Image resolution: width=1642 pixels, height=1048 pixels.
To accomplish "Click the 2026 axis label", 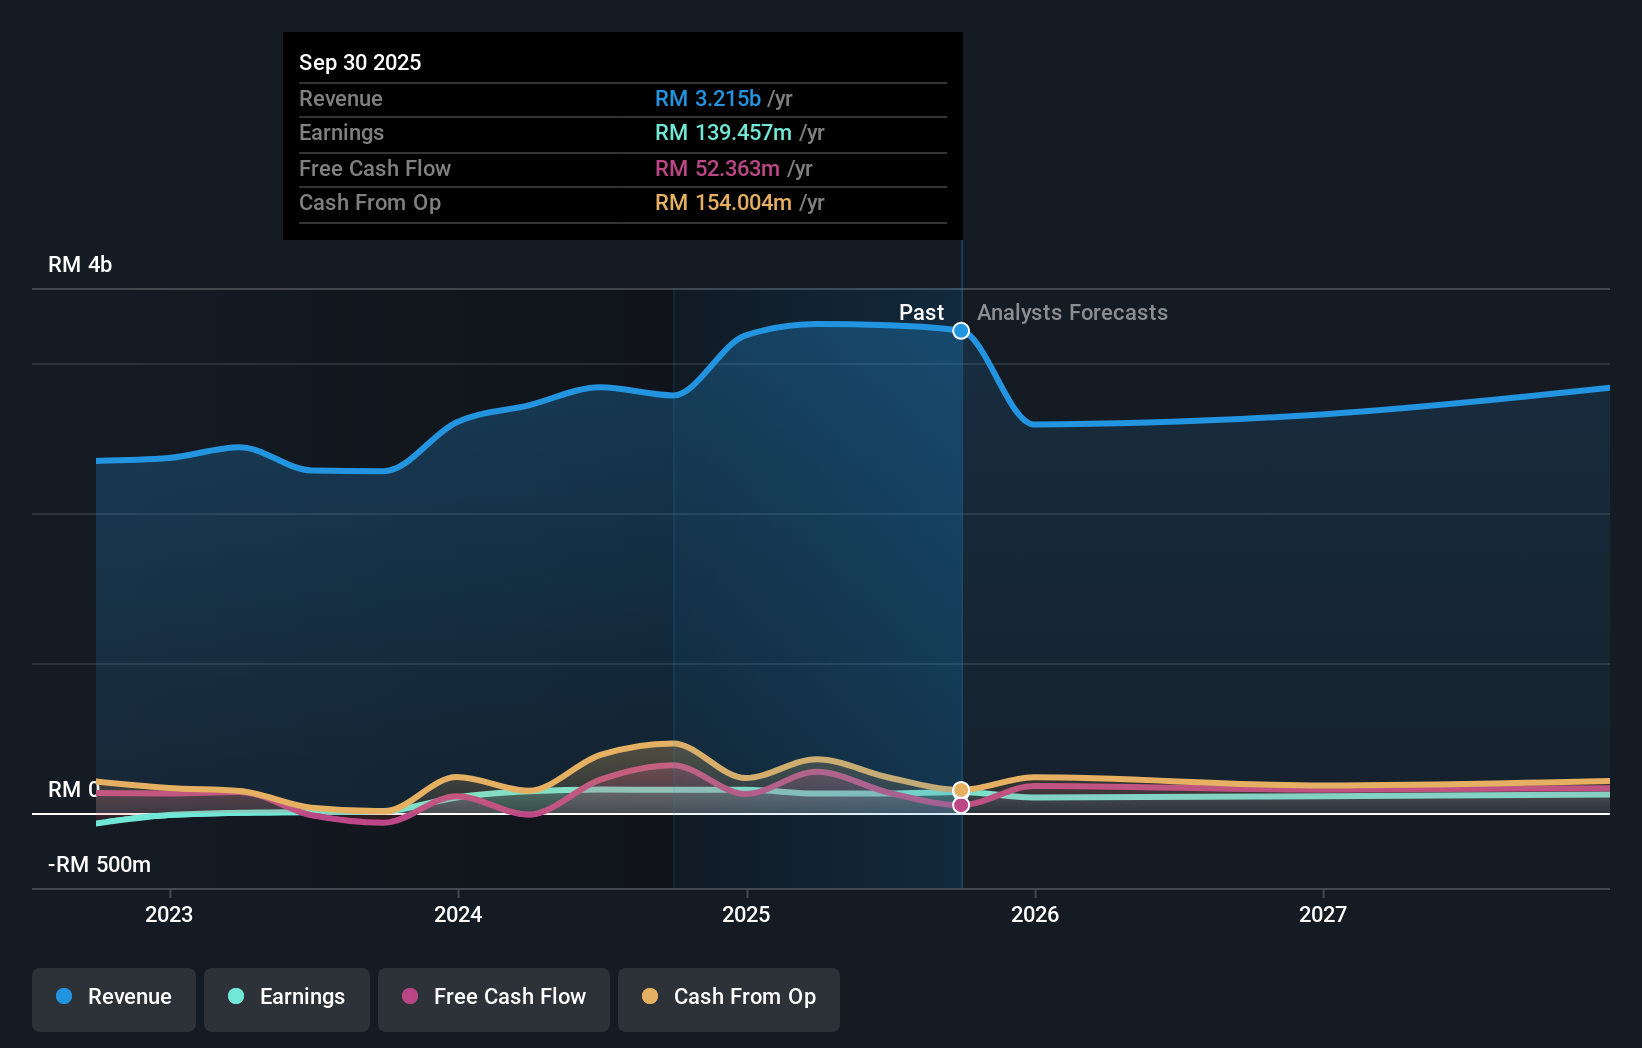I will (x=1036, y=914).
